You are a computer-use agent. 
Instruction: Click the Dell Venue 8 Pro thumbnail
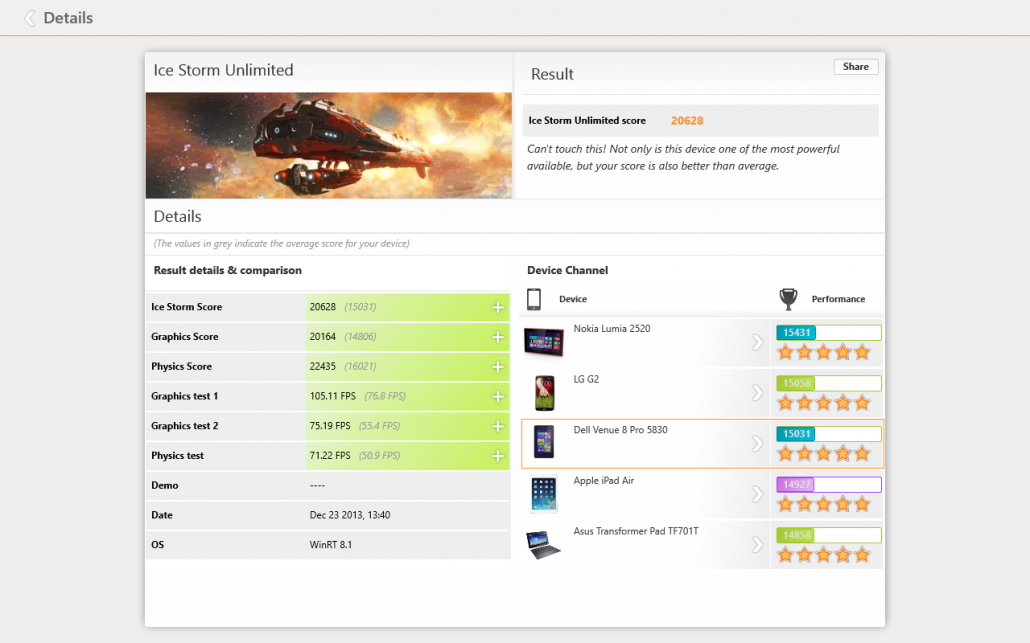[x=543, y=441]
